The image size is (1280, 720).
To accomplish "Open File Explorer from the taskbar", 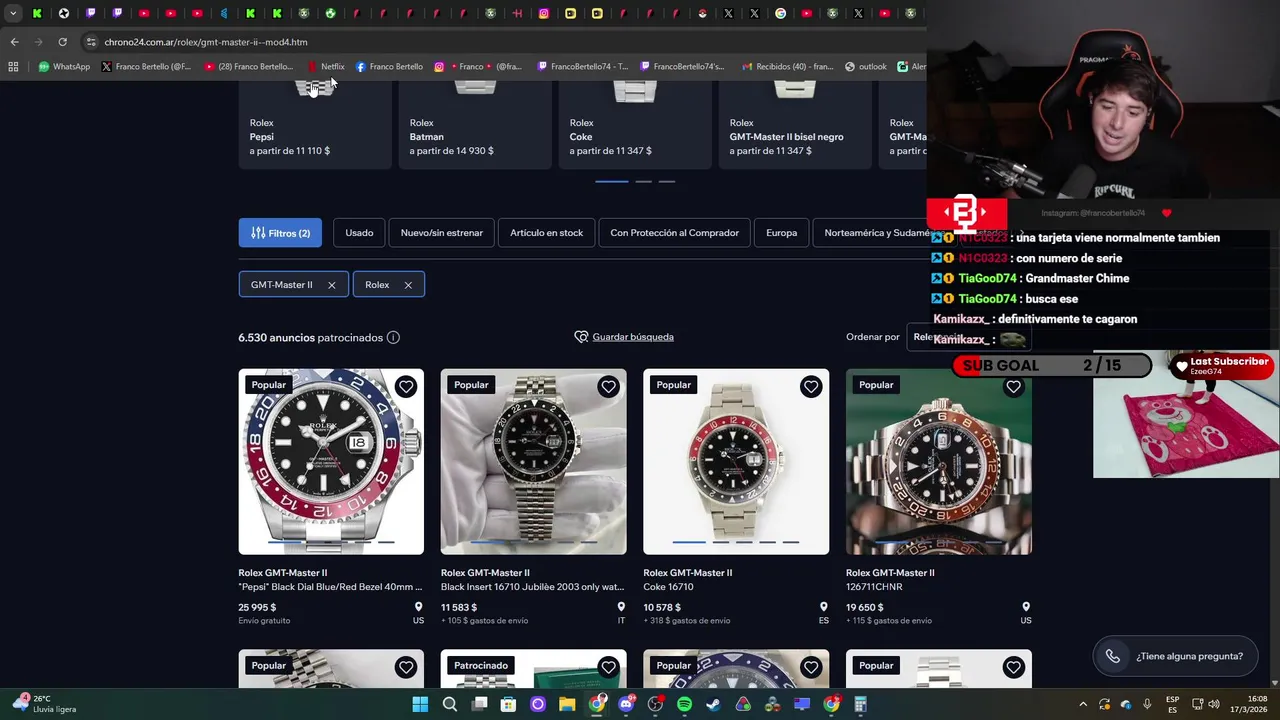I will pyautogui.click(x=567, y=704).
